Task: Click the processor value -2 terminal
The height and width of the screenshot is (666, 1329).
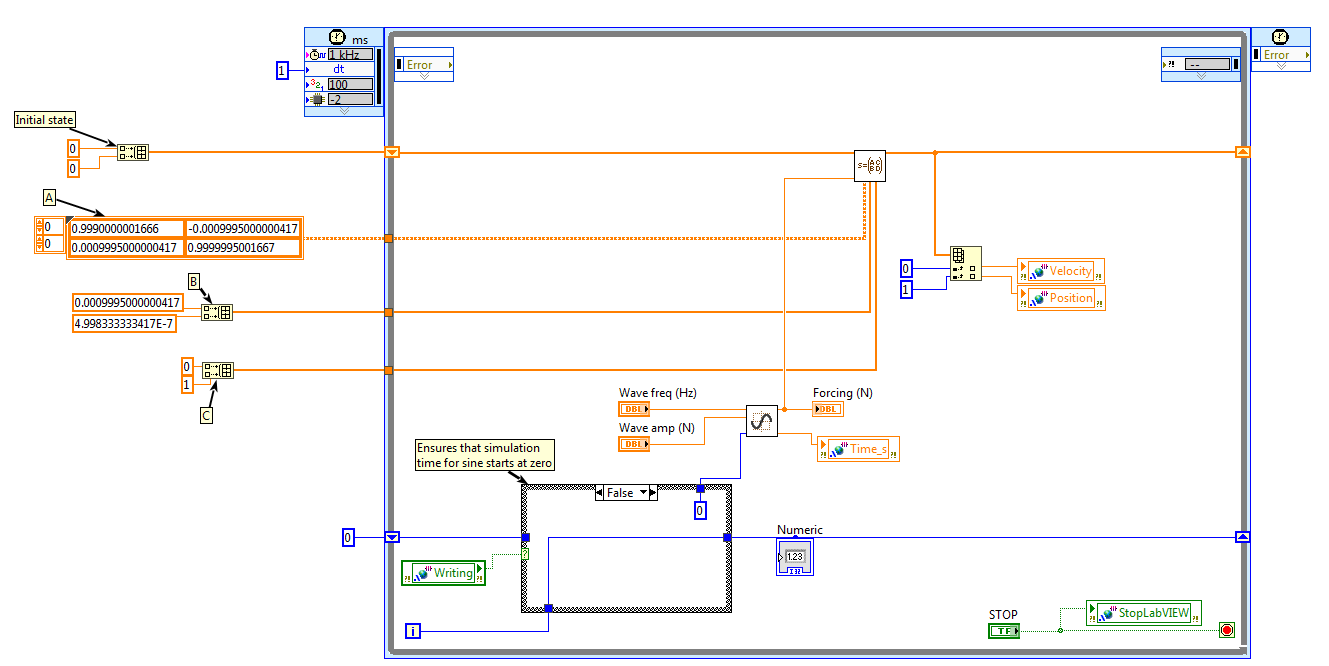Action: pyautogui.click(x=350, y=100)
